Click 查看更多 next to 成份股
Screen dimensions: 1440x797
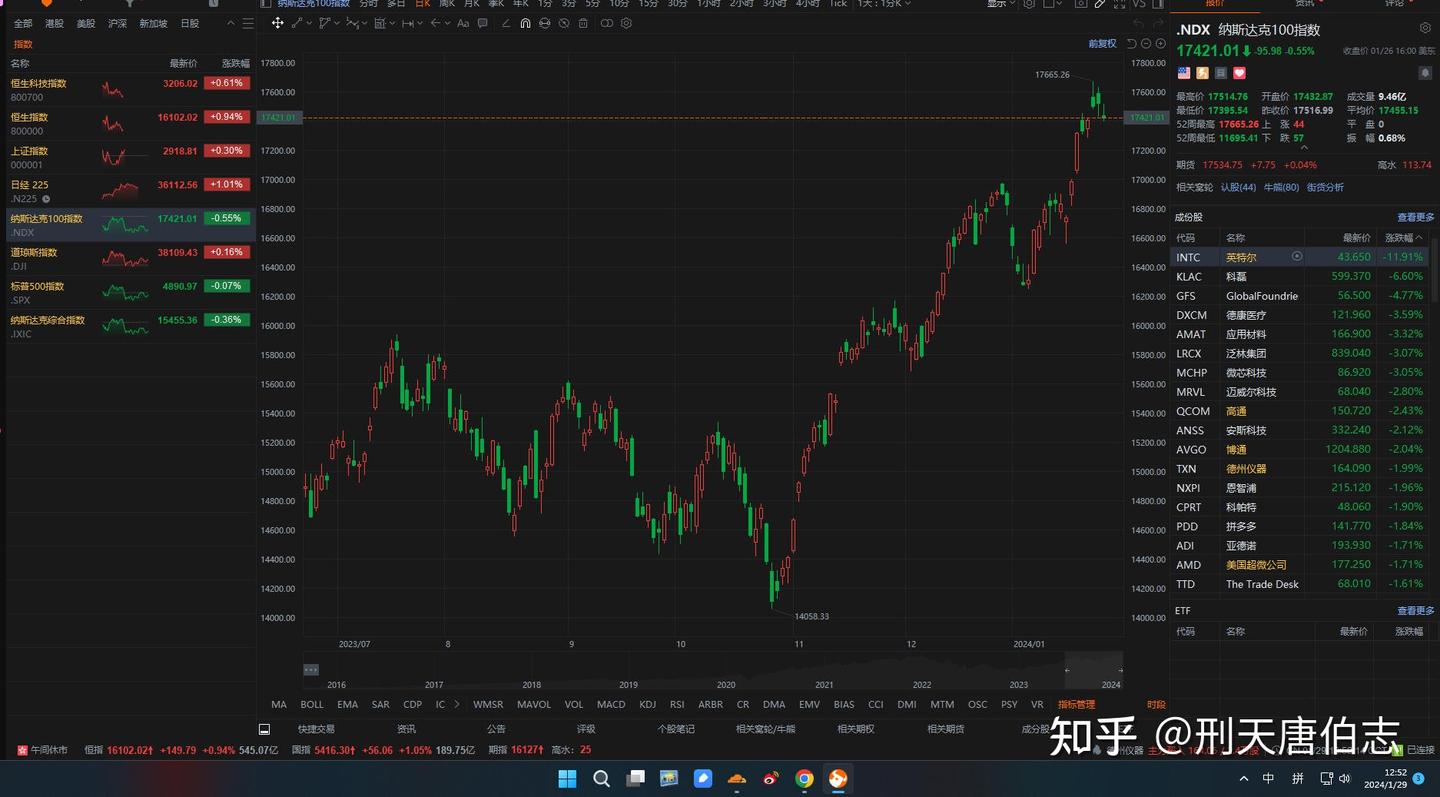1415,216
